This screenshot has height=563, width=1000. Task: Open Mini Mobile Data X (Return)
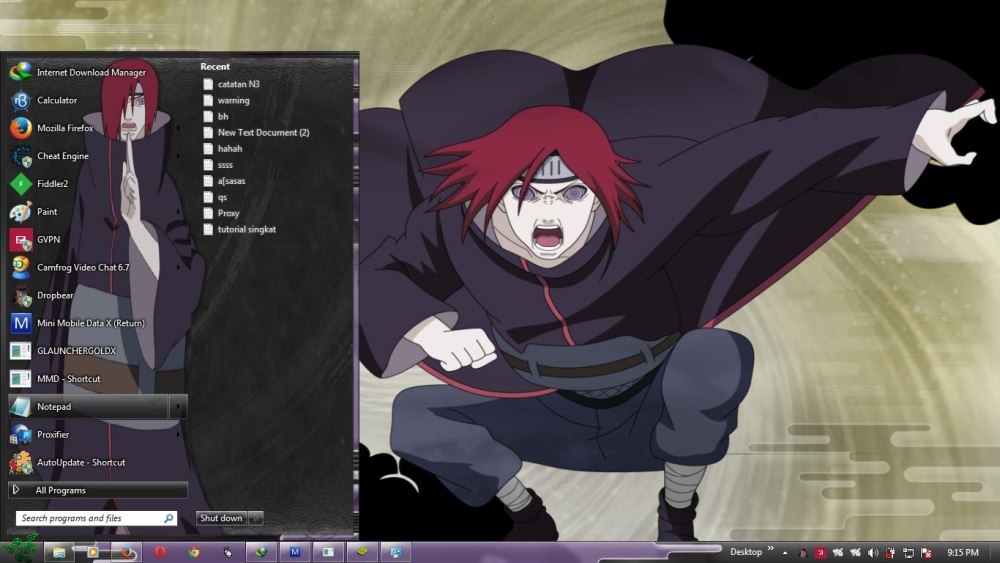[98, 323]
